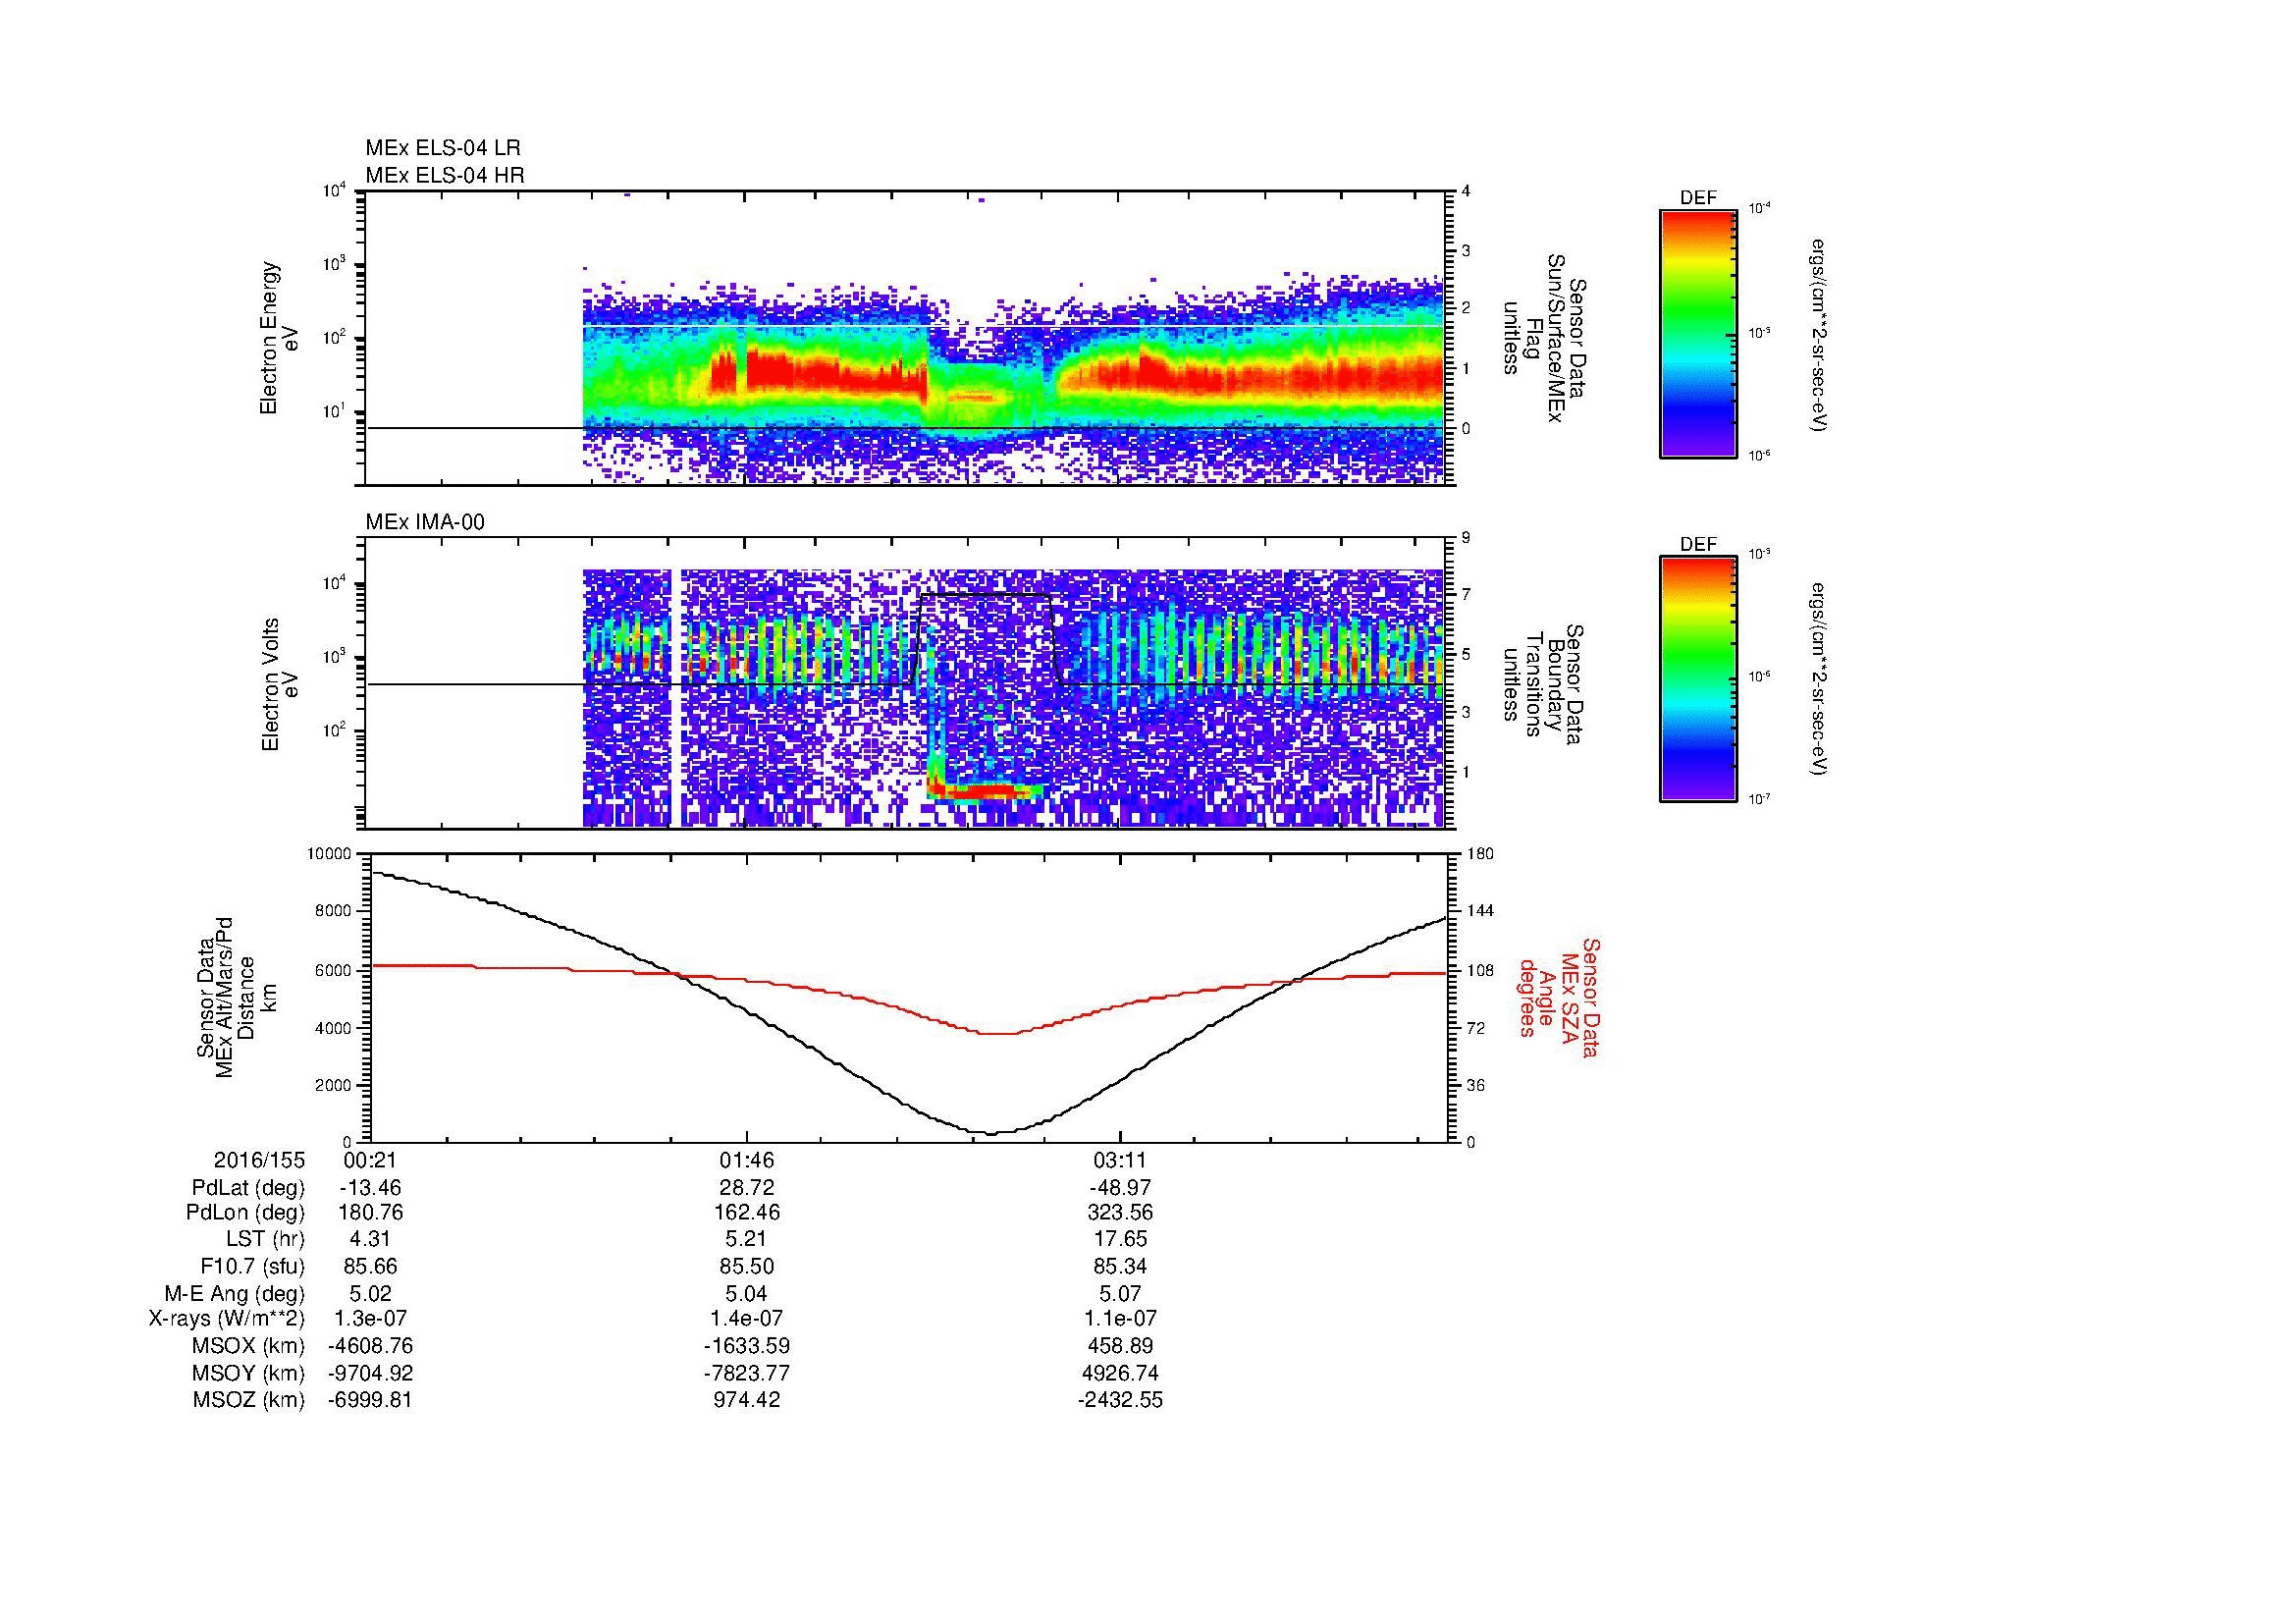
Task: Click the PdLat (deg) row label
Action: coord(248,1187)
